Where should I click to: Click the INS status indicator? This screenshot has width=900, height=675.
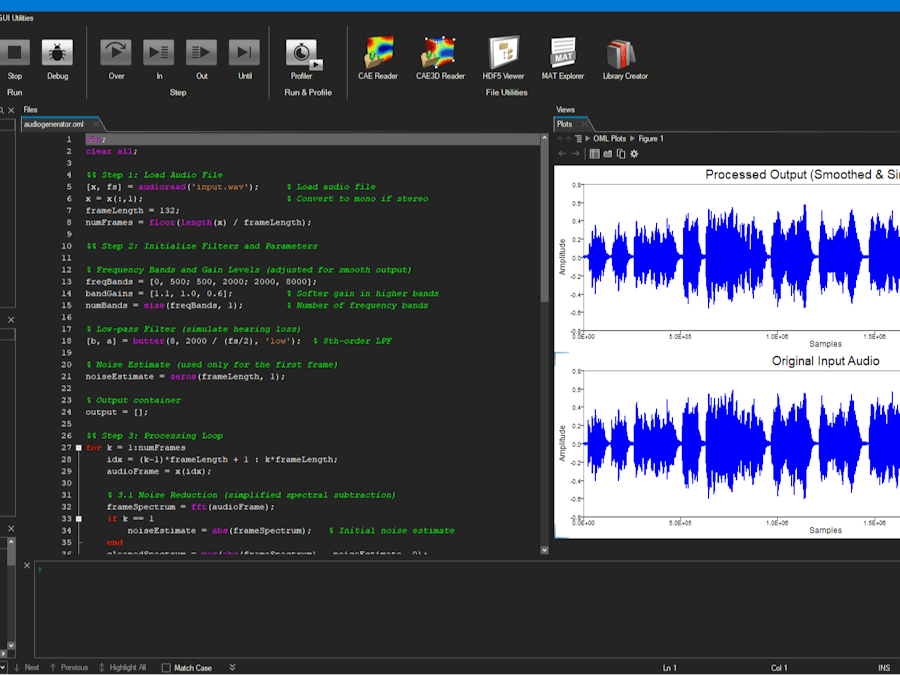[x=884, y=668]
